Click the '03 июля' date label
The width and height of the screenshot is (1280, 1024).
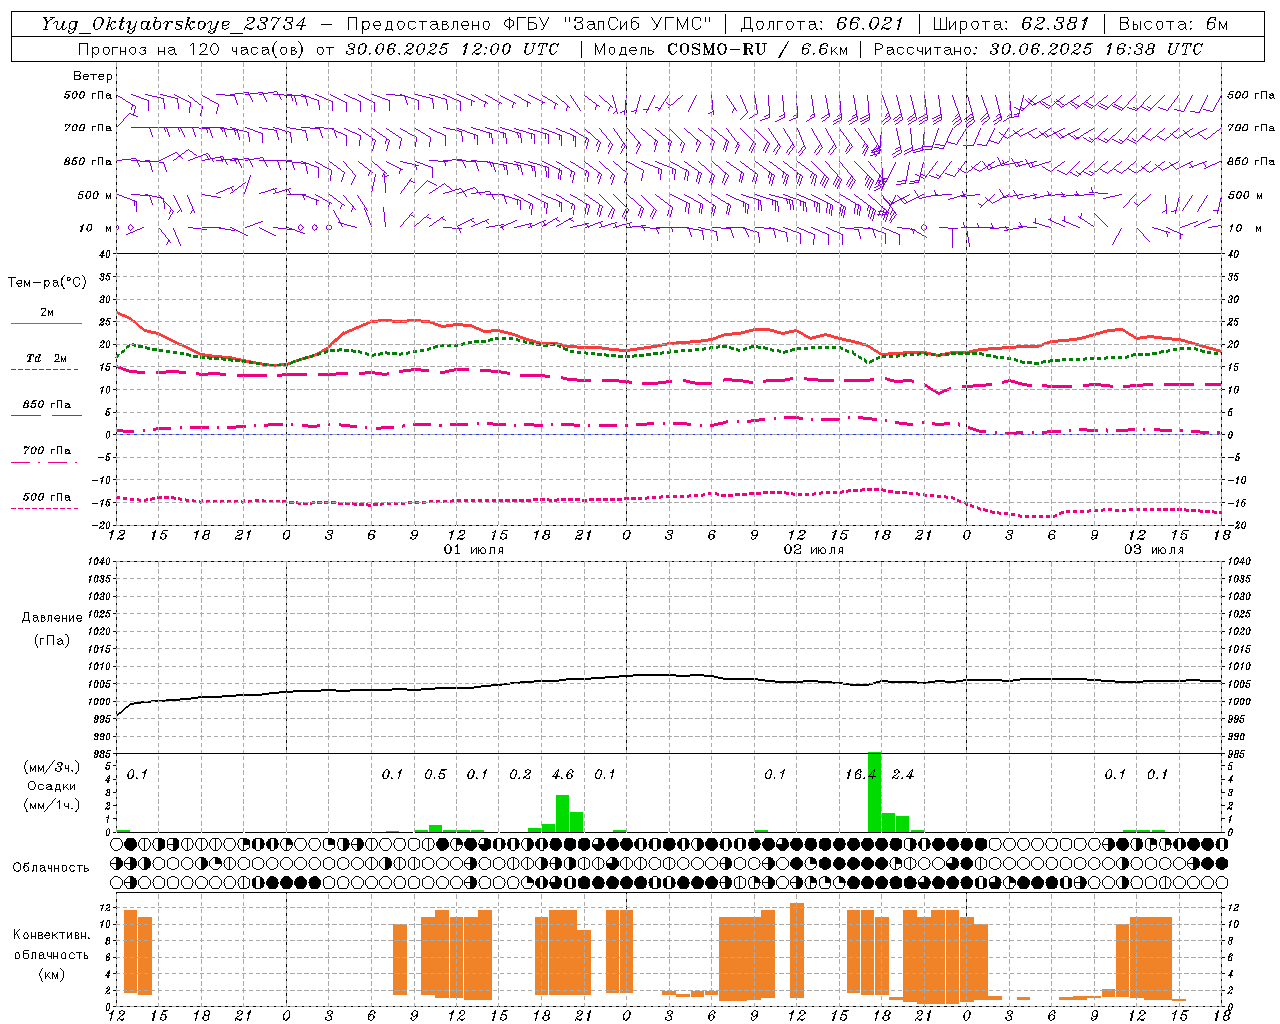point(1154,550)
